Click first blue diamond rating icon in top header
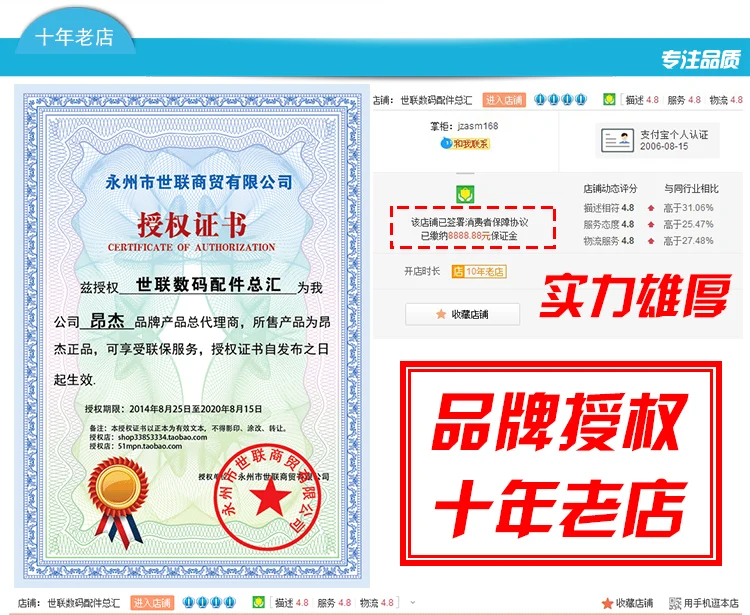This screenshot has width=750, height=615. click(x=540, y=99)
